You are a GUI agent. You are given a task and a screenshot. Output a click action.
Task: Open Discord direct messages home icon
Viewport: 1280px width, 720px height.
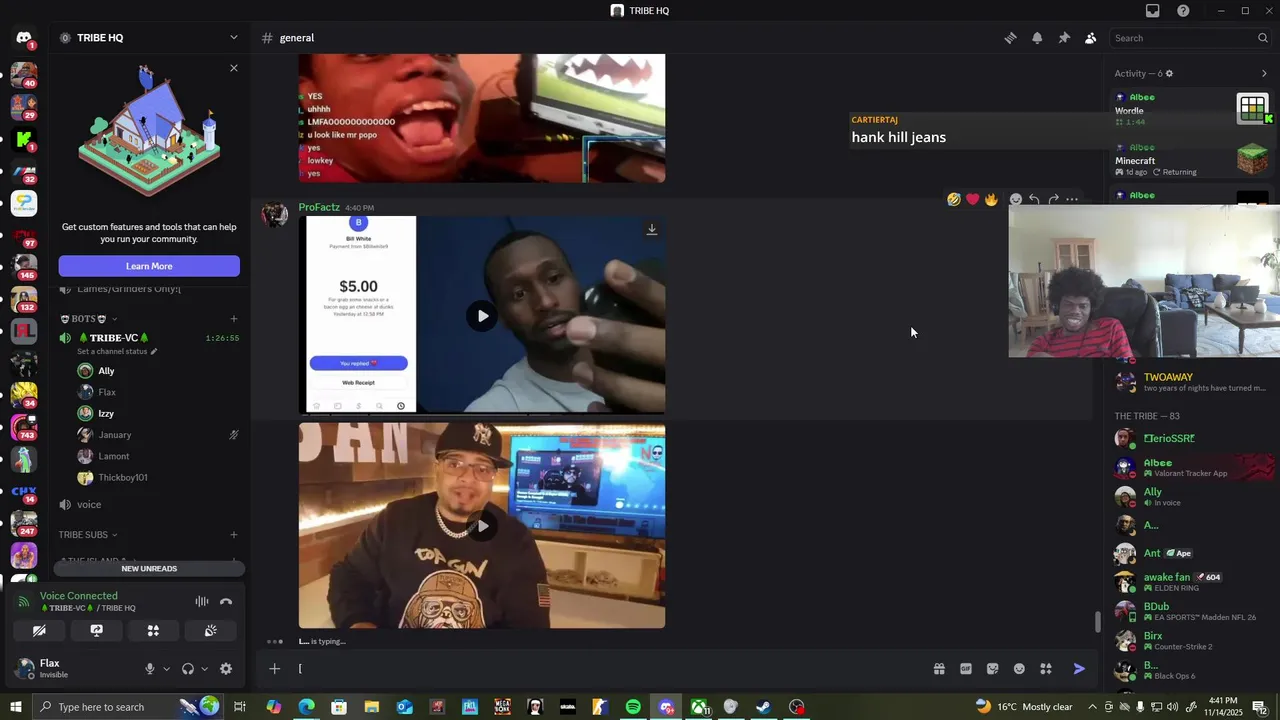click(23, 38)
